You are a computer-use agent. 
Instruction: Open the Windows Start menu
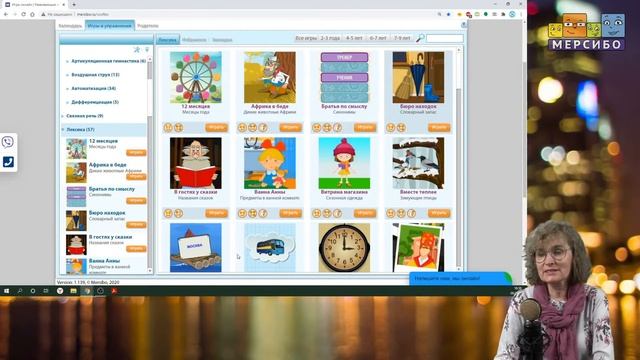(7, 291)
